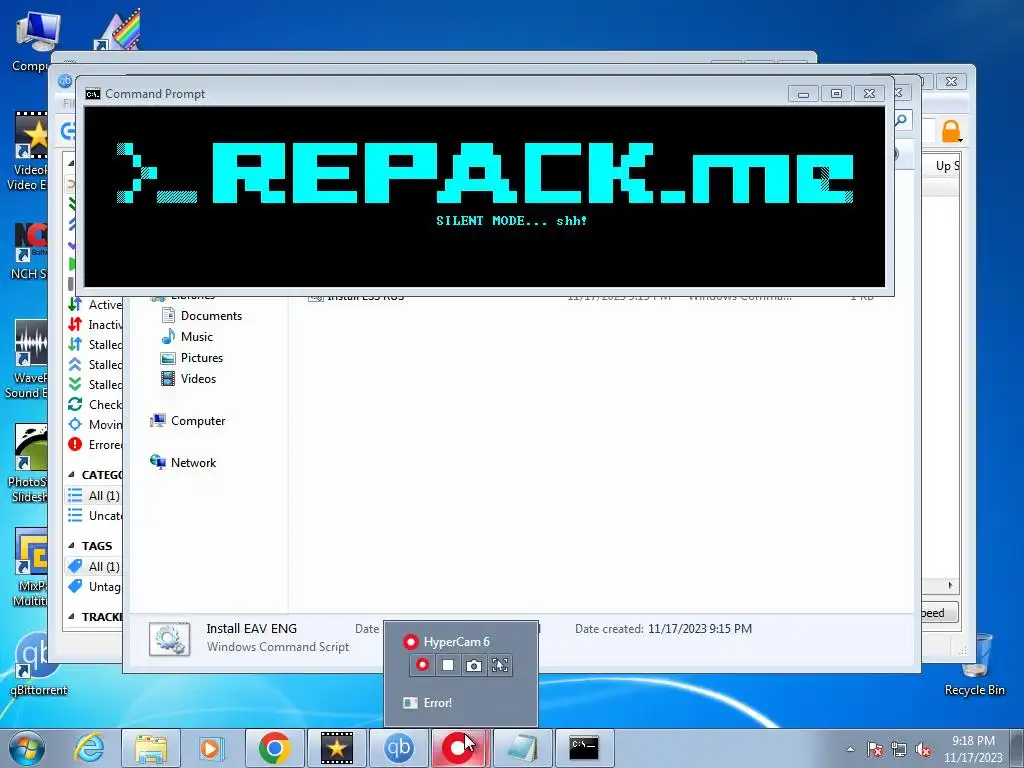The image size is (1024, 768).
Task: Select qBittorrent Inactive status filter
Action: tap(95, 325)
